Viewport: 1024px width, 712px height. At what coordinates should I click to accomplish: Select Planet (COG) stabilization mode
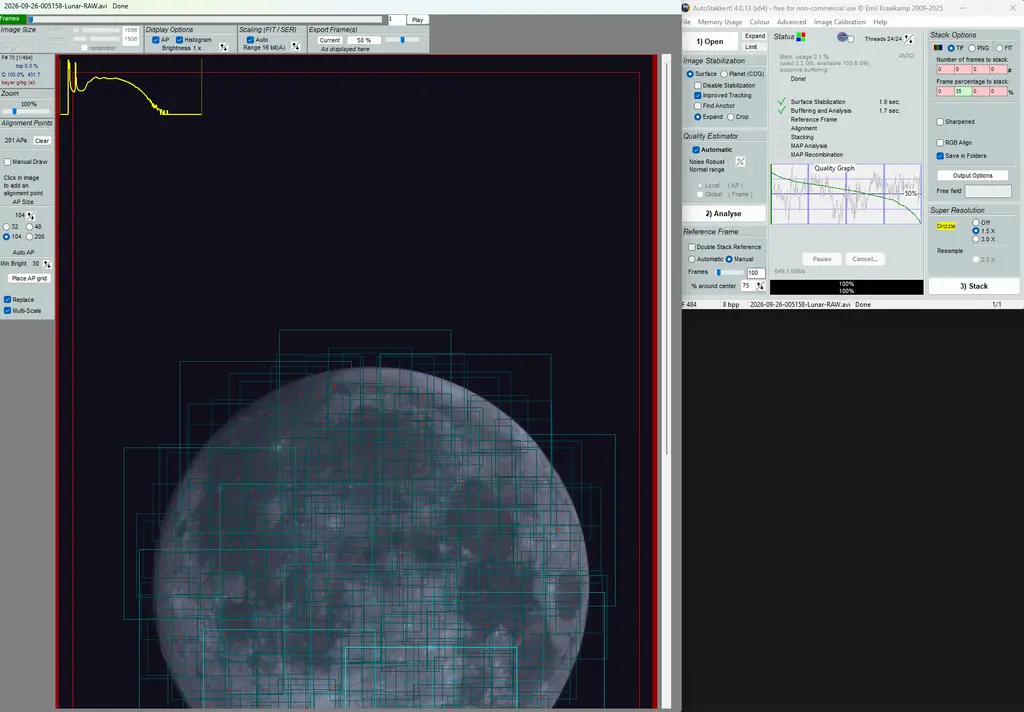coord(724,74)
